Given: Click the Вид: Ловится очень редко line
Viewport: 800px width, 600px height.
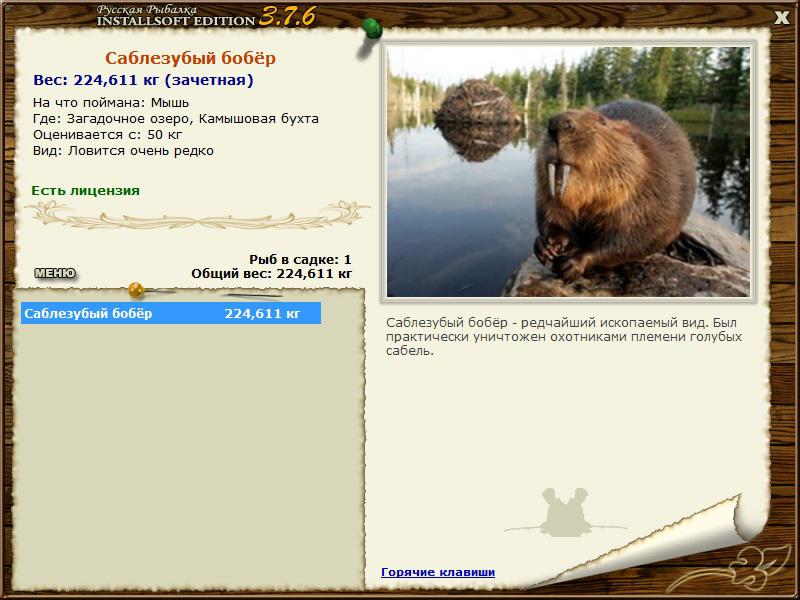Looking at the screenshot, I should click(x=123, y=151).
